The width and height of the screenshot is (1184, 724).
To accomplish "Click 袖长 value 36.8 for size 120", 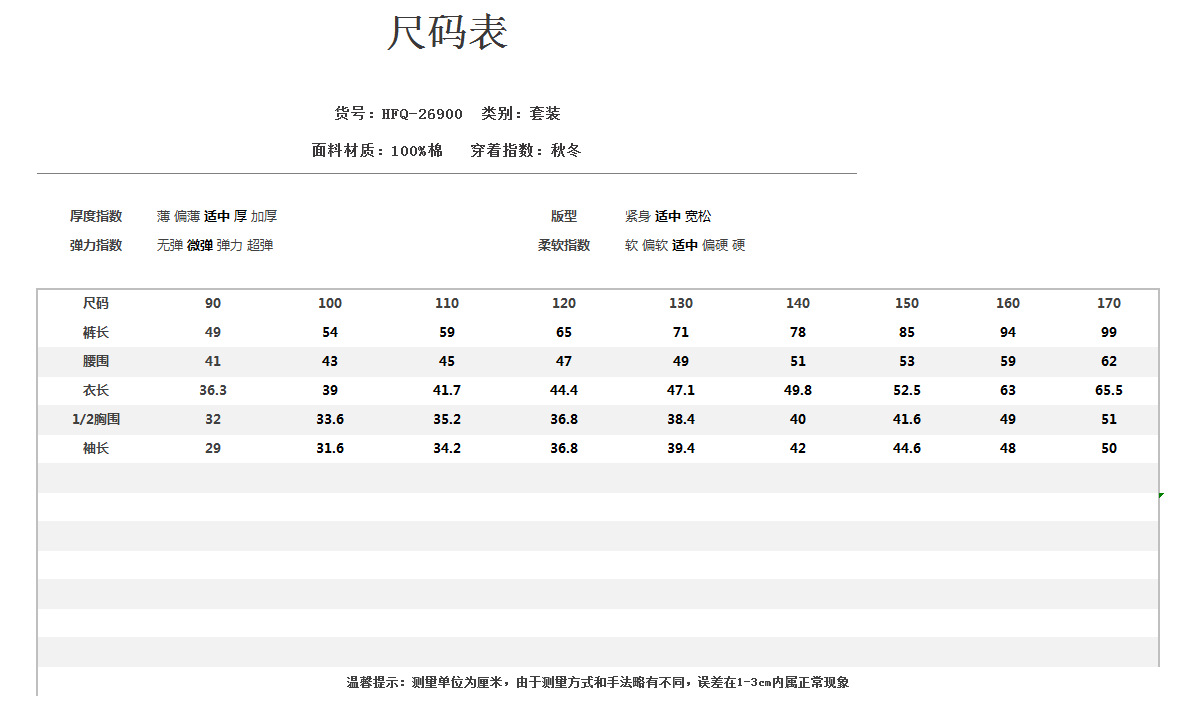I will [x=564, y=448].
